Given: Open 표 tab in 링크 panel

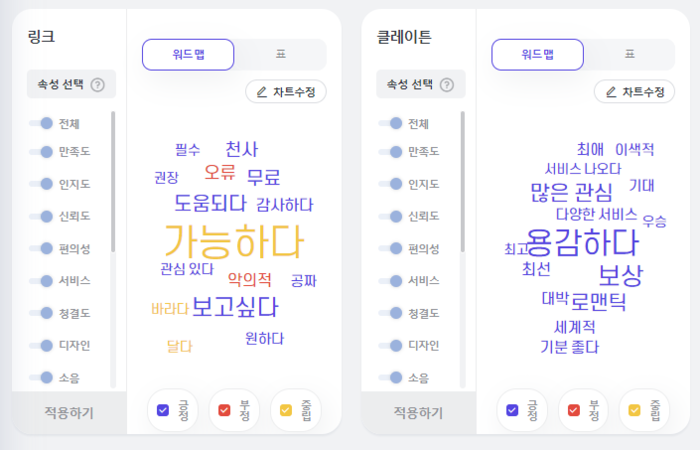Looking at the screenshot, I should click(280, 54).
